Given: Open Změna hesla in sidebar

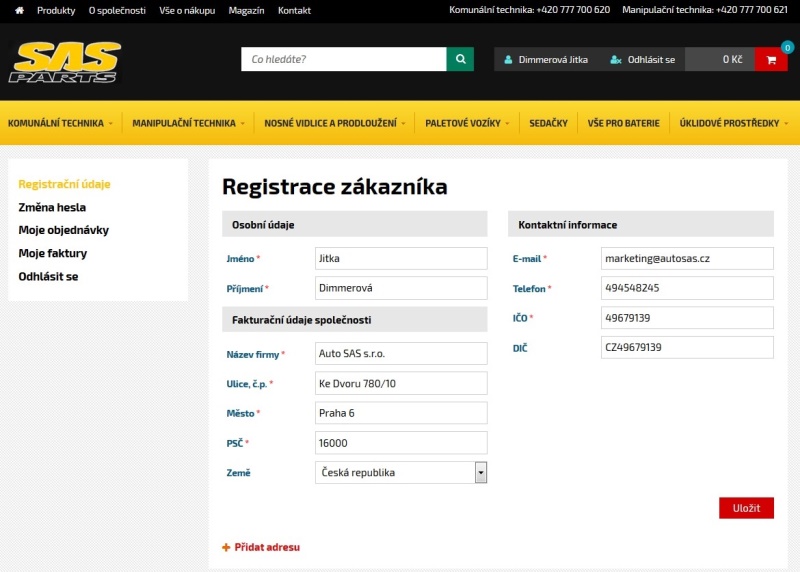Looking at the screenshot, I should click(52, 207).
